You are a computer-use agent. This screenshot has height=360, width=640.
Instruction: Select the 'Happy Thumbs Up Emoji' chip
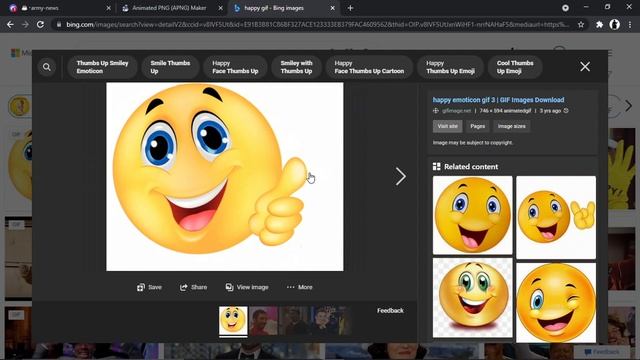click(x=450, y=67)
